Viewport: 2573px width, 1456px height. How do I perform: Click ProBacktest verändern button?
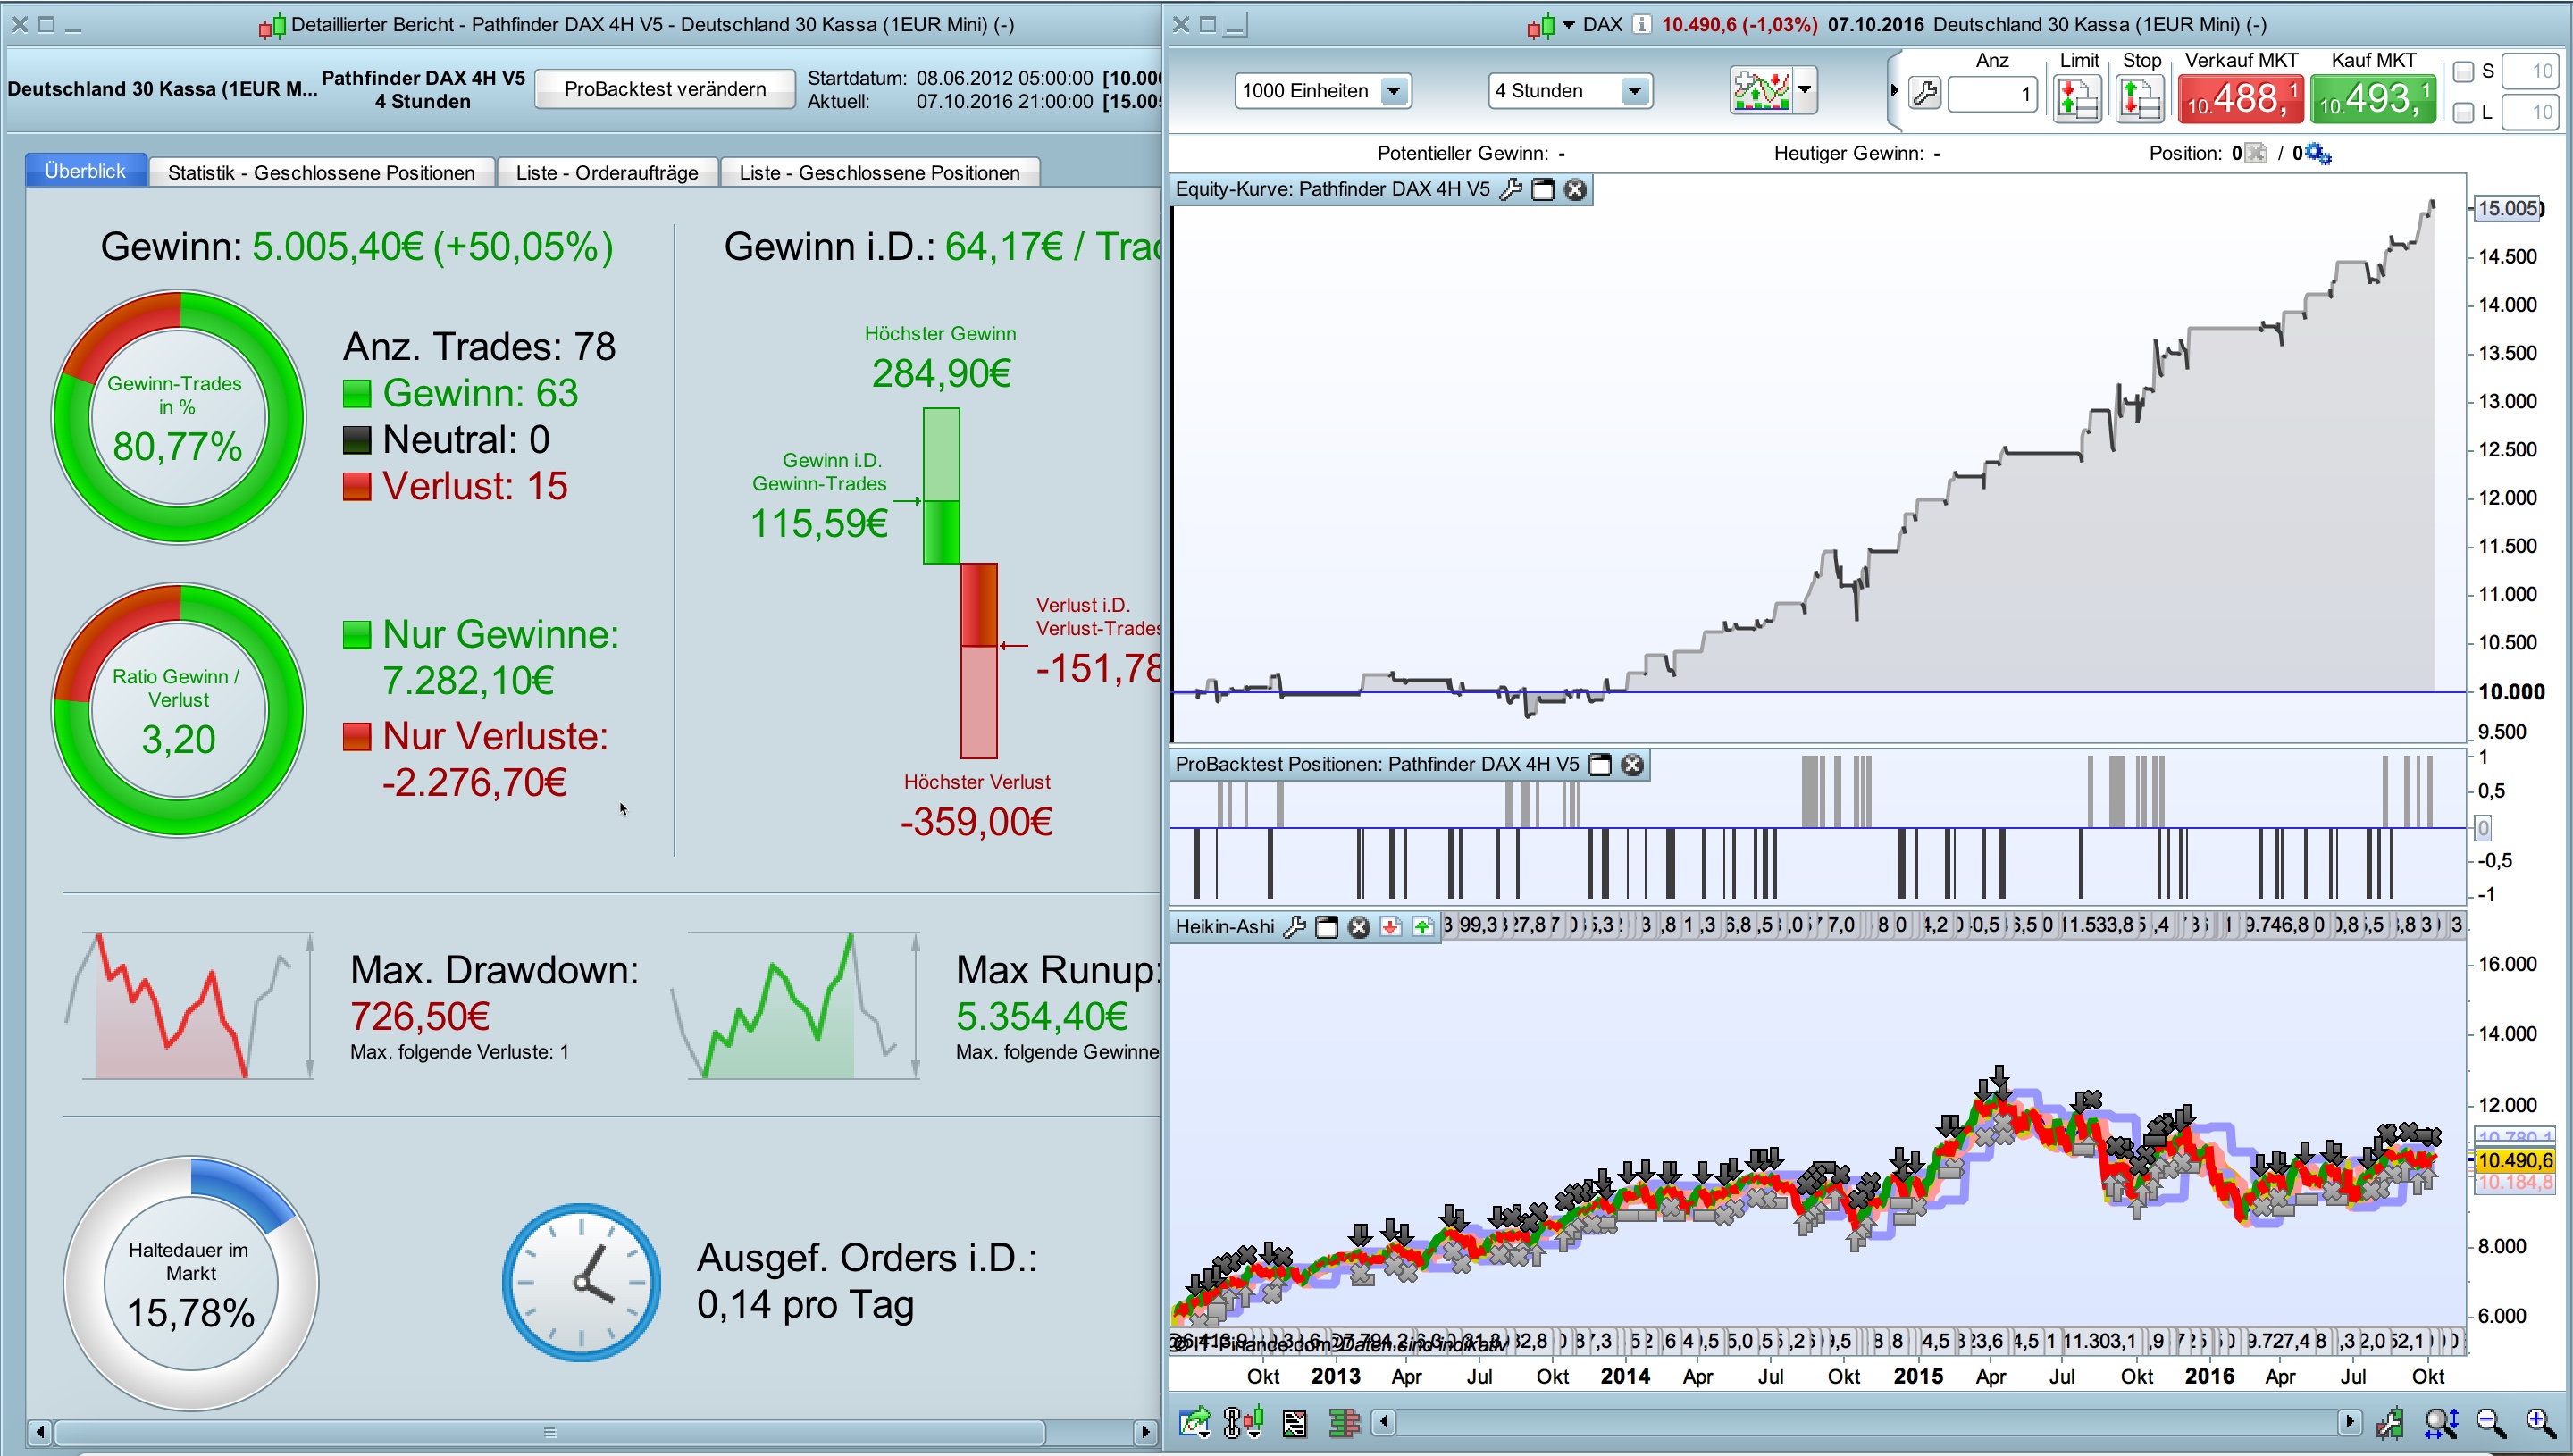[x=664, y=88]
